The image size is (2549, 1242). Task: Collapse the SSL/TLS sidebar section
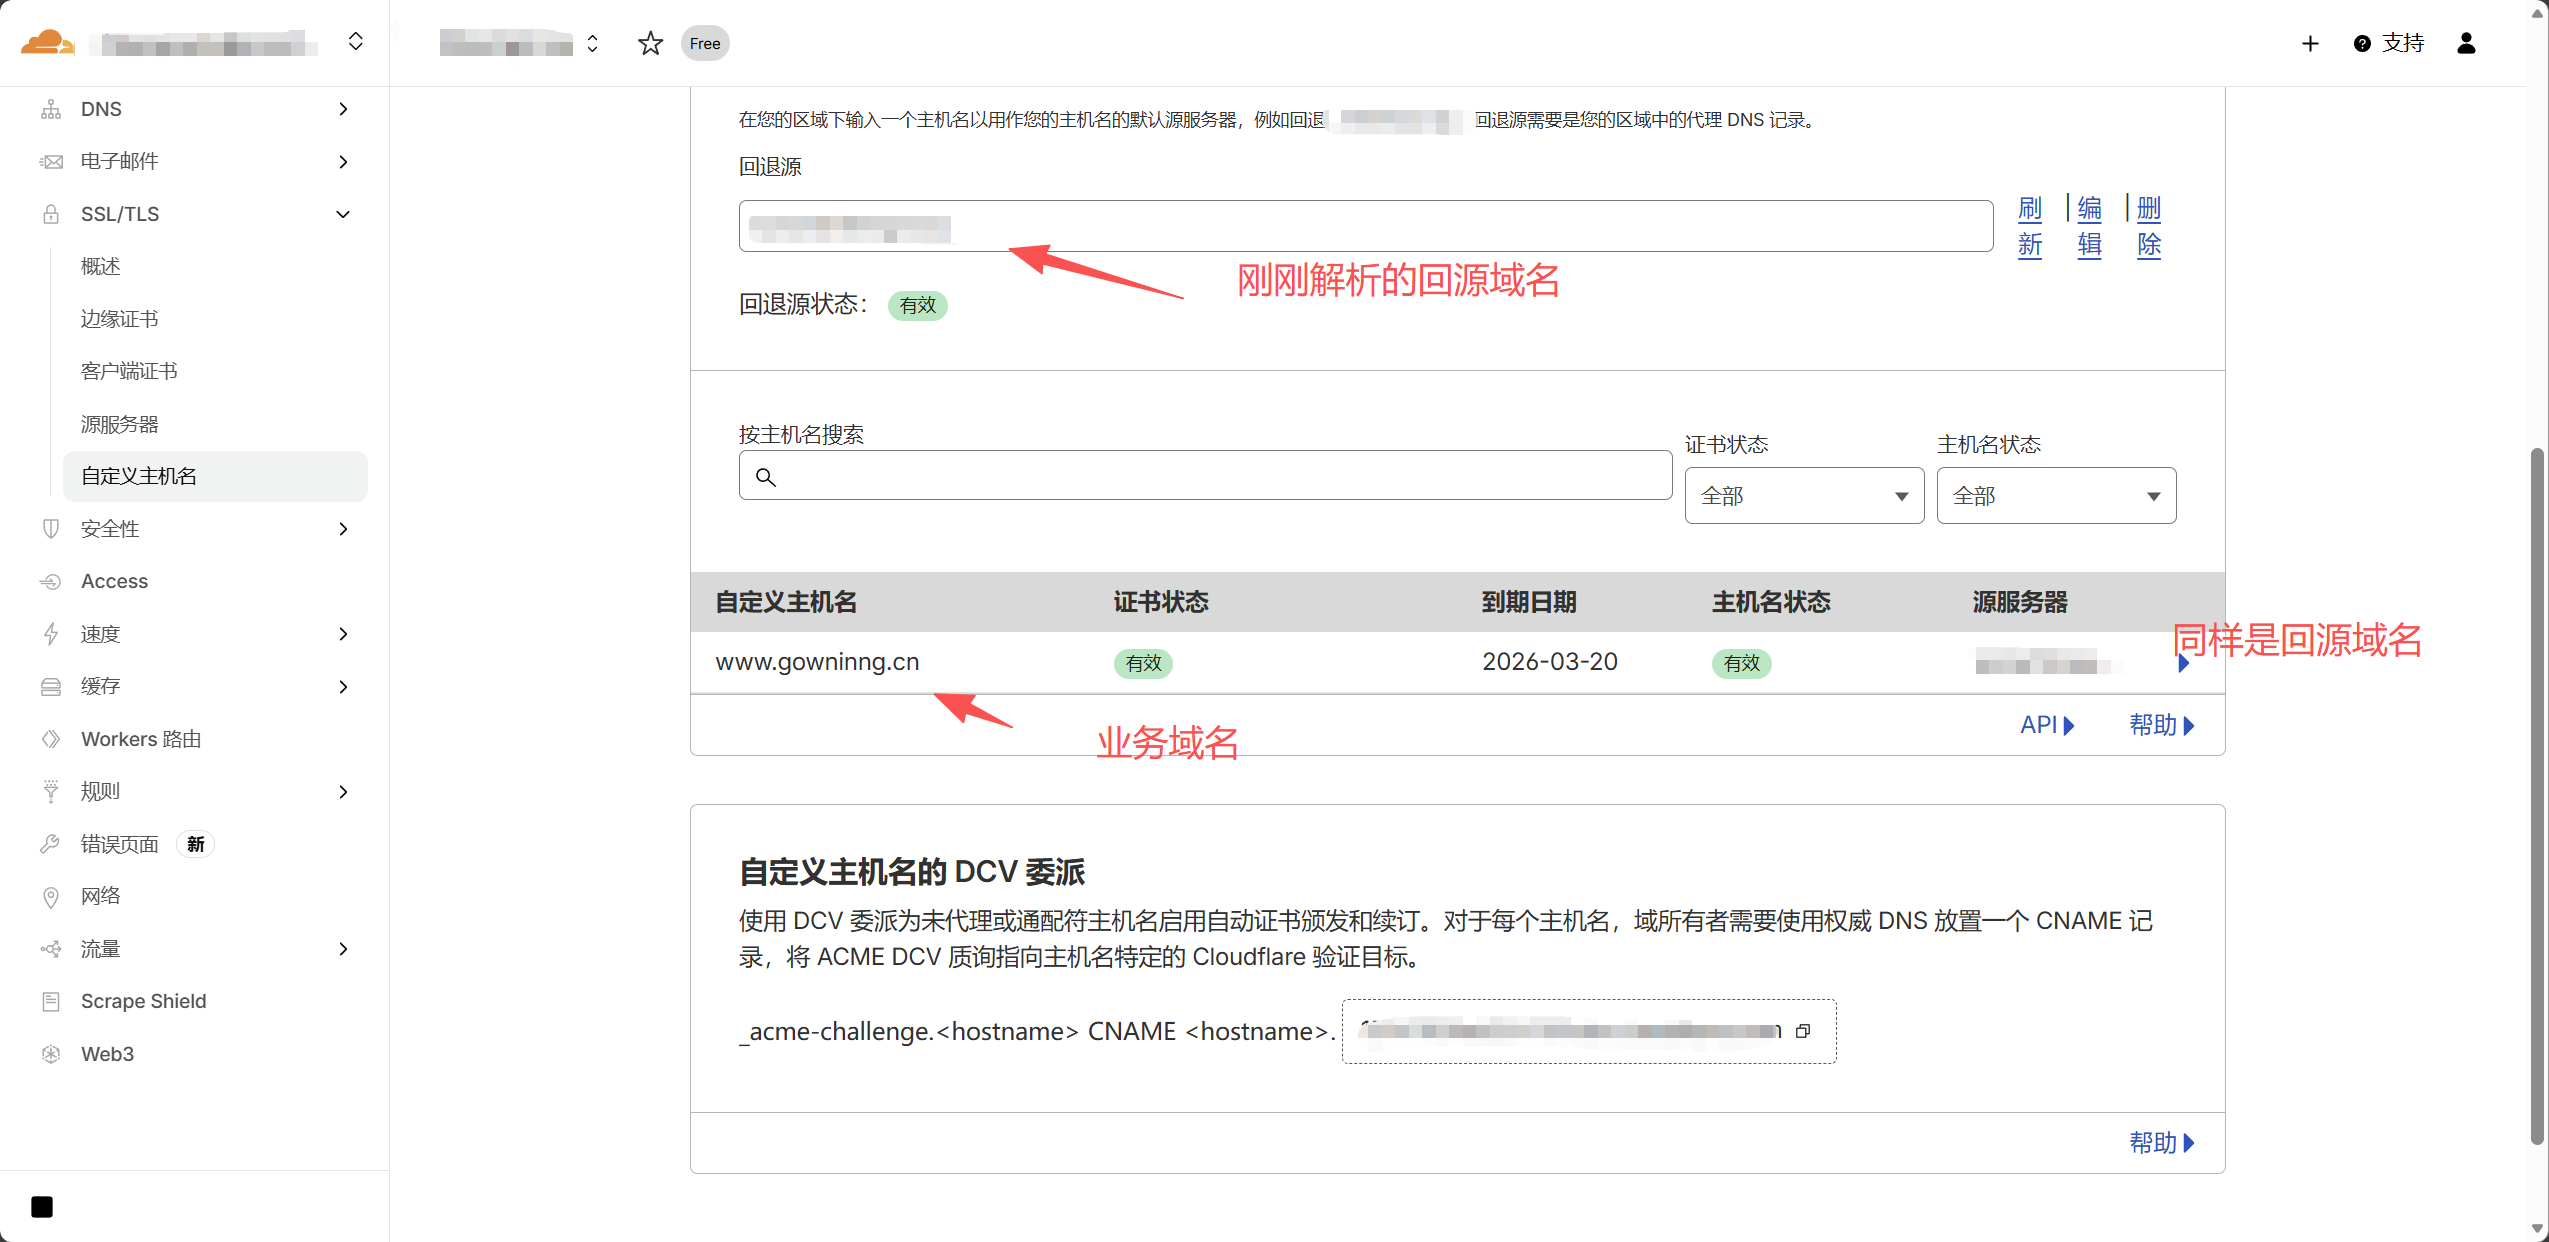coord(343,214)
